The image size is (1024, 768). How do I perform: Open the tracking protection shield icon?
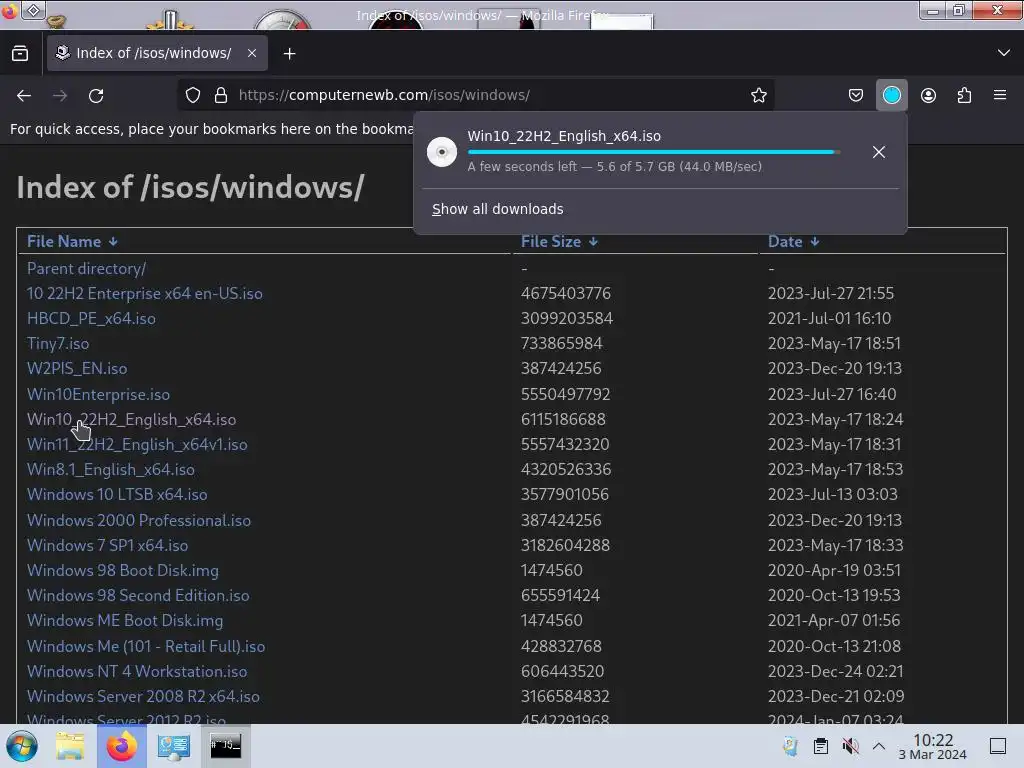[193, 95]
